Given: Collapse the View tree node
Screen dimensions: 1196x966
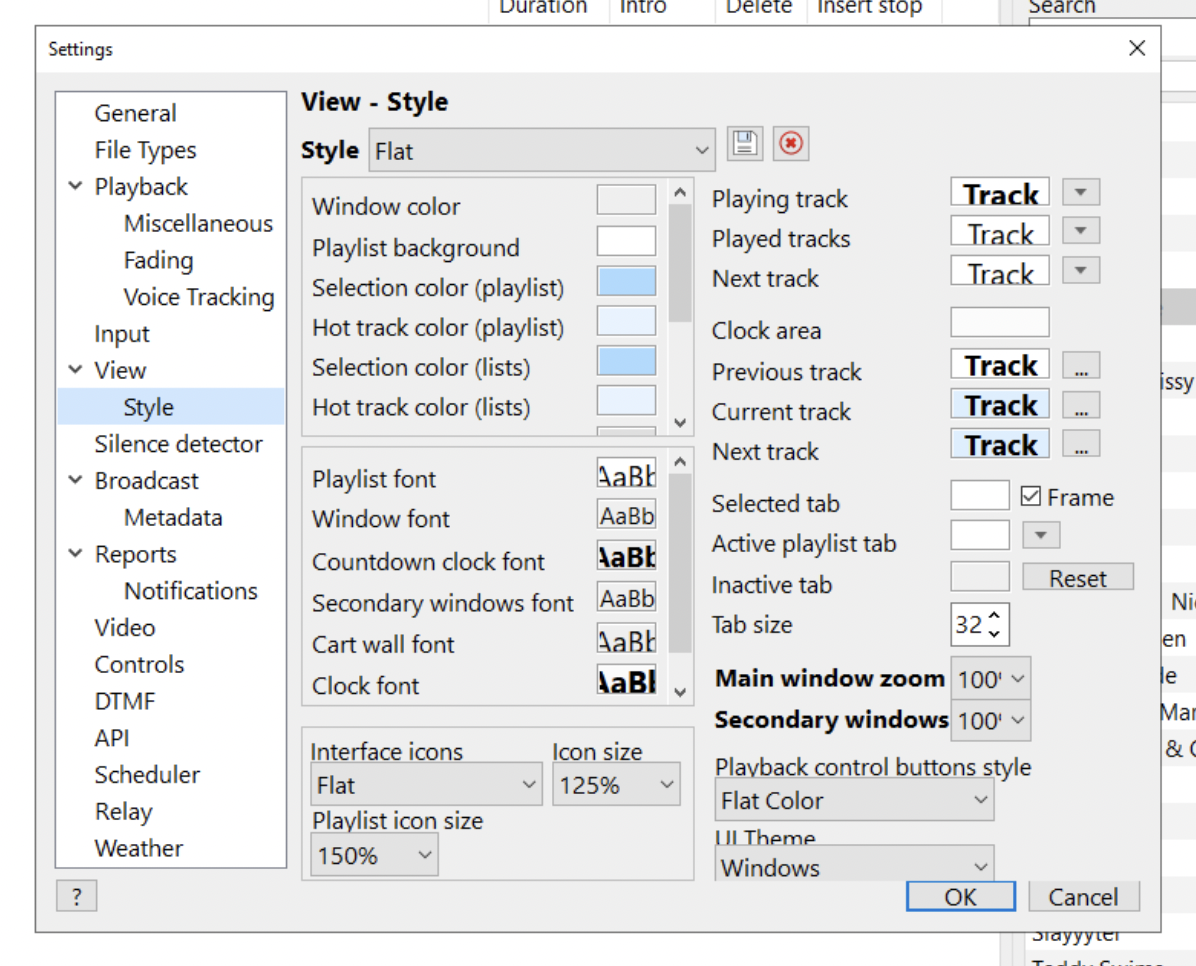Looking at the screenshot, I should (76, 370).
